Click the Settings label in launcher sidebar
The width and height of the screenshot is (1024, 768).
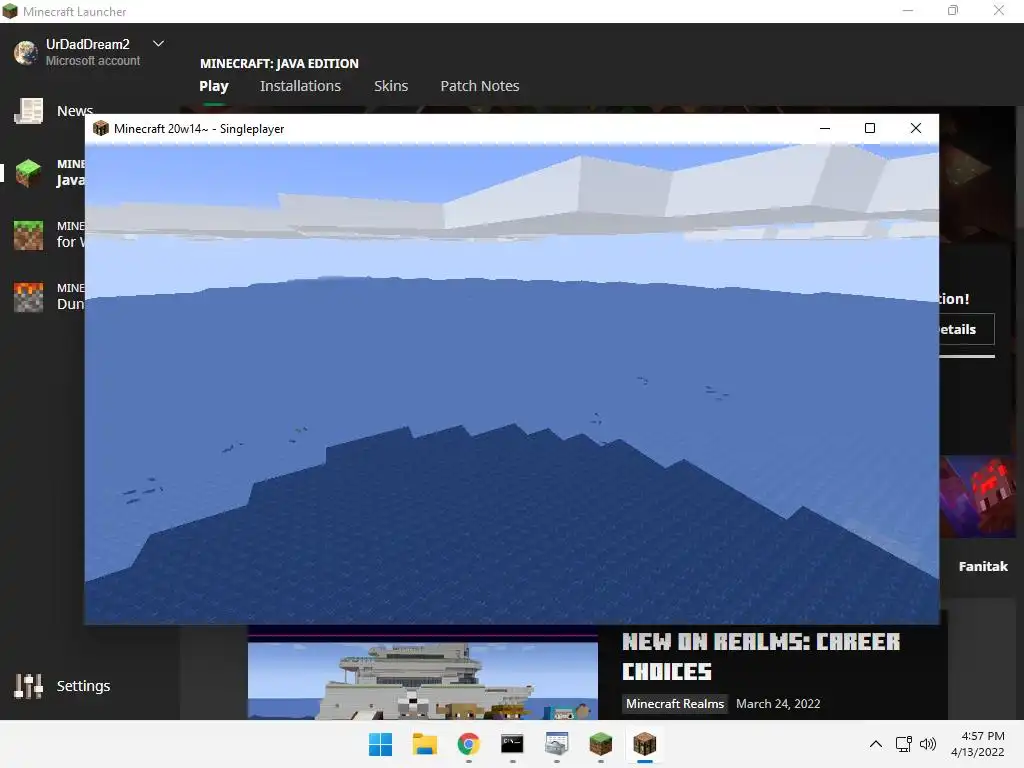84,686
